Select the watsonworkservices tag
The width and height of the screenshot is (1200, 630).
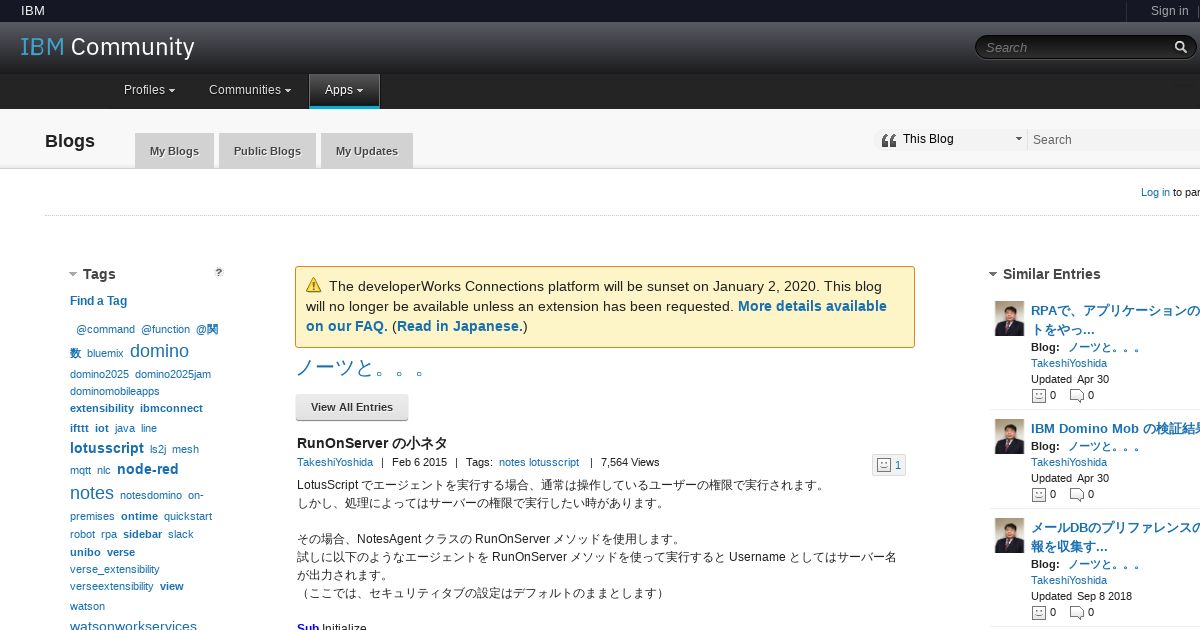133,626
